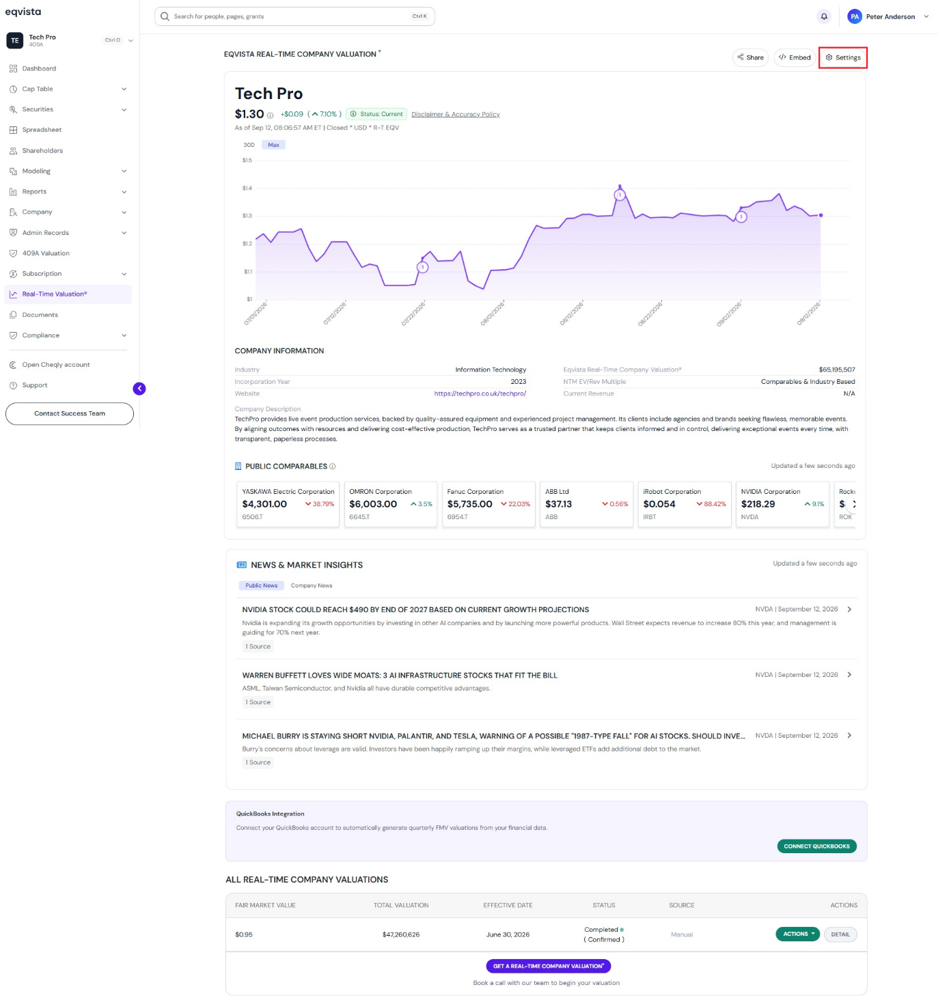Click the Cap Table sidebar icon
This screenshot has height=998, width=938.
click(13, 89)
